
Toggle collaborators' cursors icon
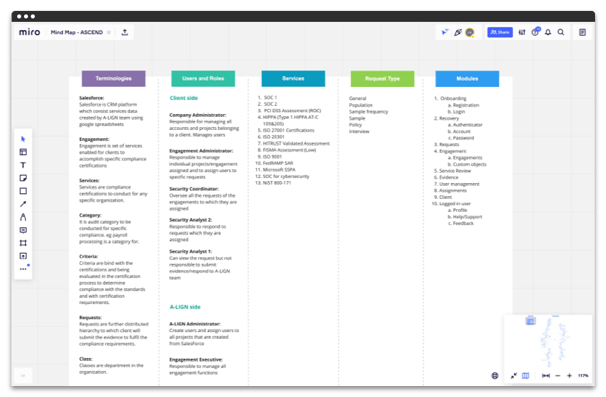pyautogui.click(x=445, y=32)
